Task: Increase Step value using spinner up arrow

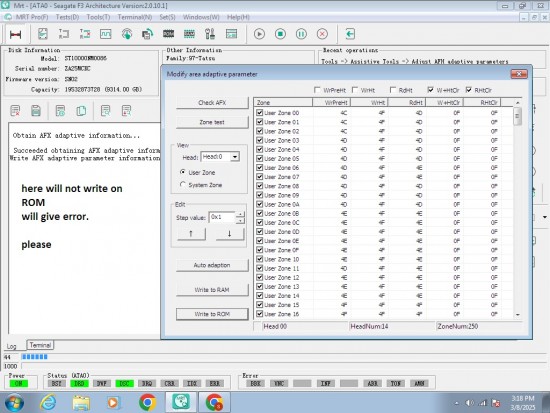Action: (x=240, y=214)
